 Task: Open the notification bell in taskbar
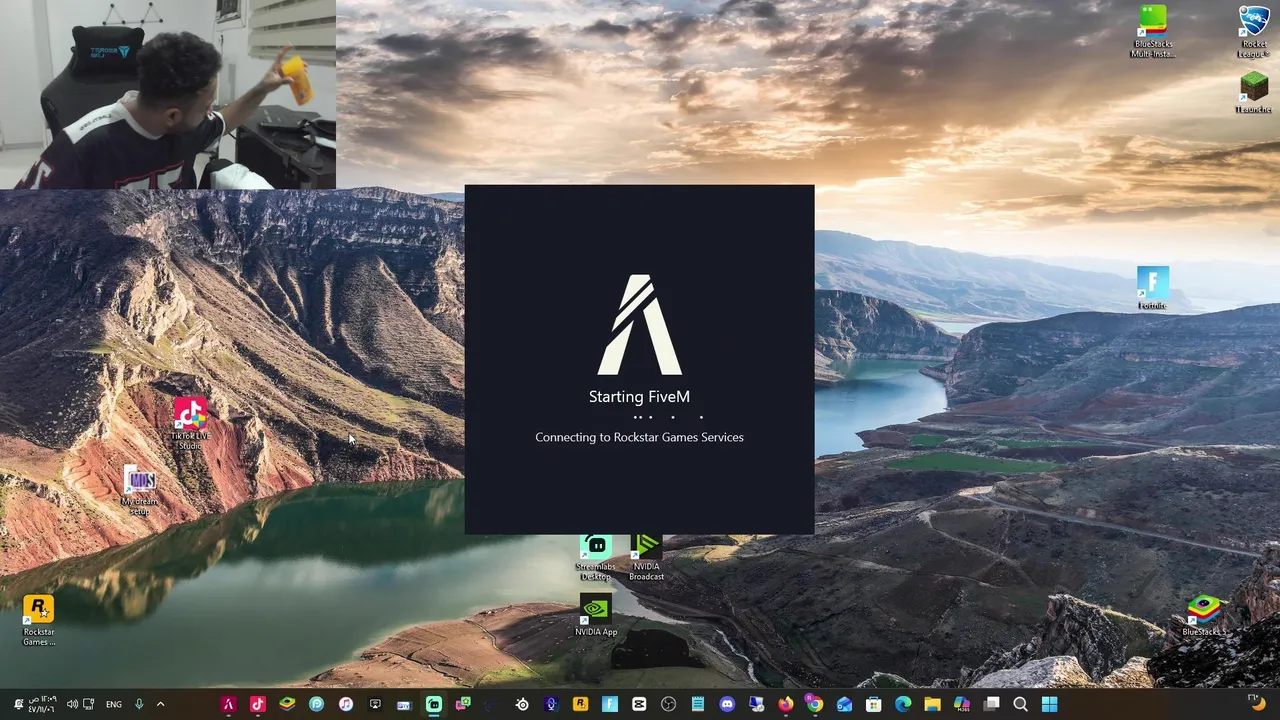tap(18, 704)
